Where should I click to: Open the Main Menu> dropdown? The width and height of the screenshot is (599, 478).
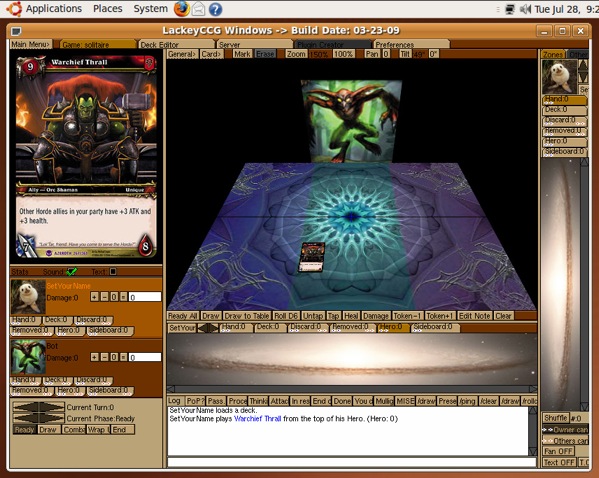30,44
